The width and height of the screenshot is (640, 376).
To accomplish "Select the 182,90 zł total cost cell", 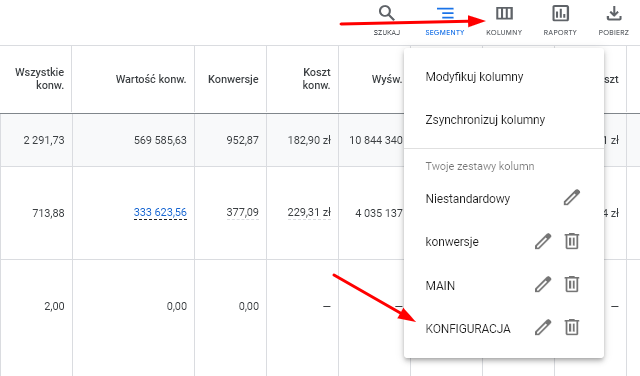I will click(309, 140).
